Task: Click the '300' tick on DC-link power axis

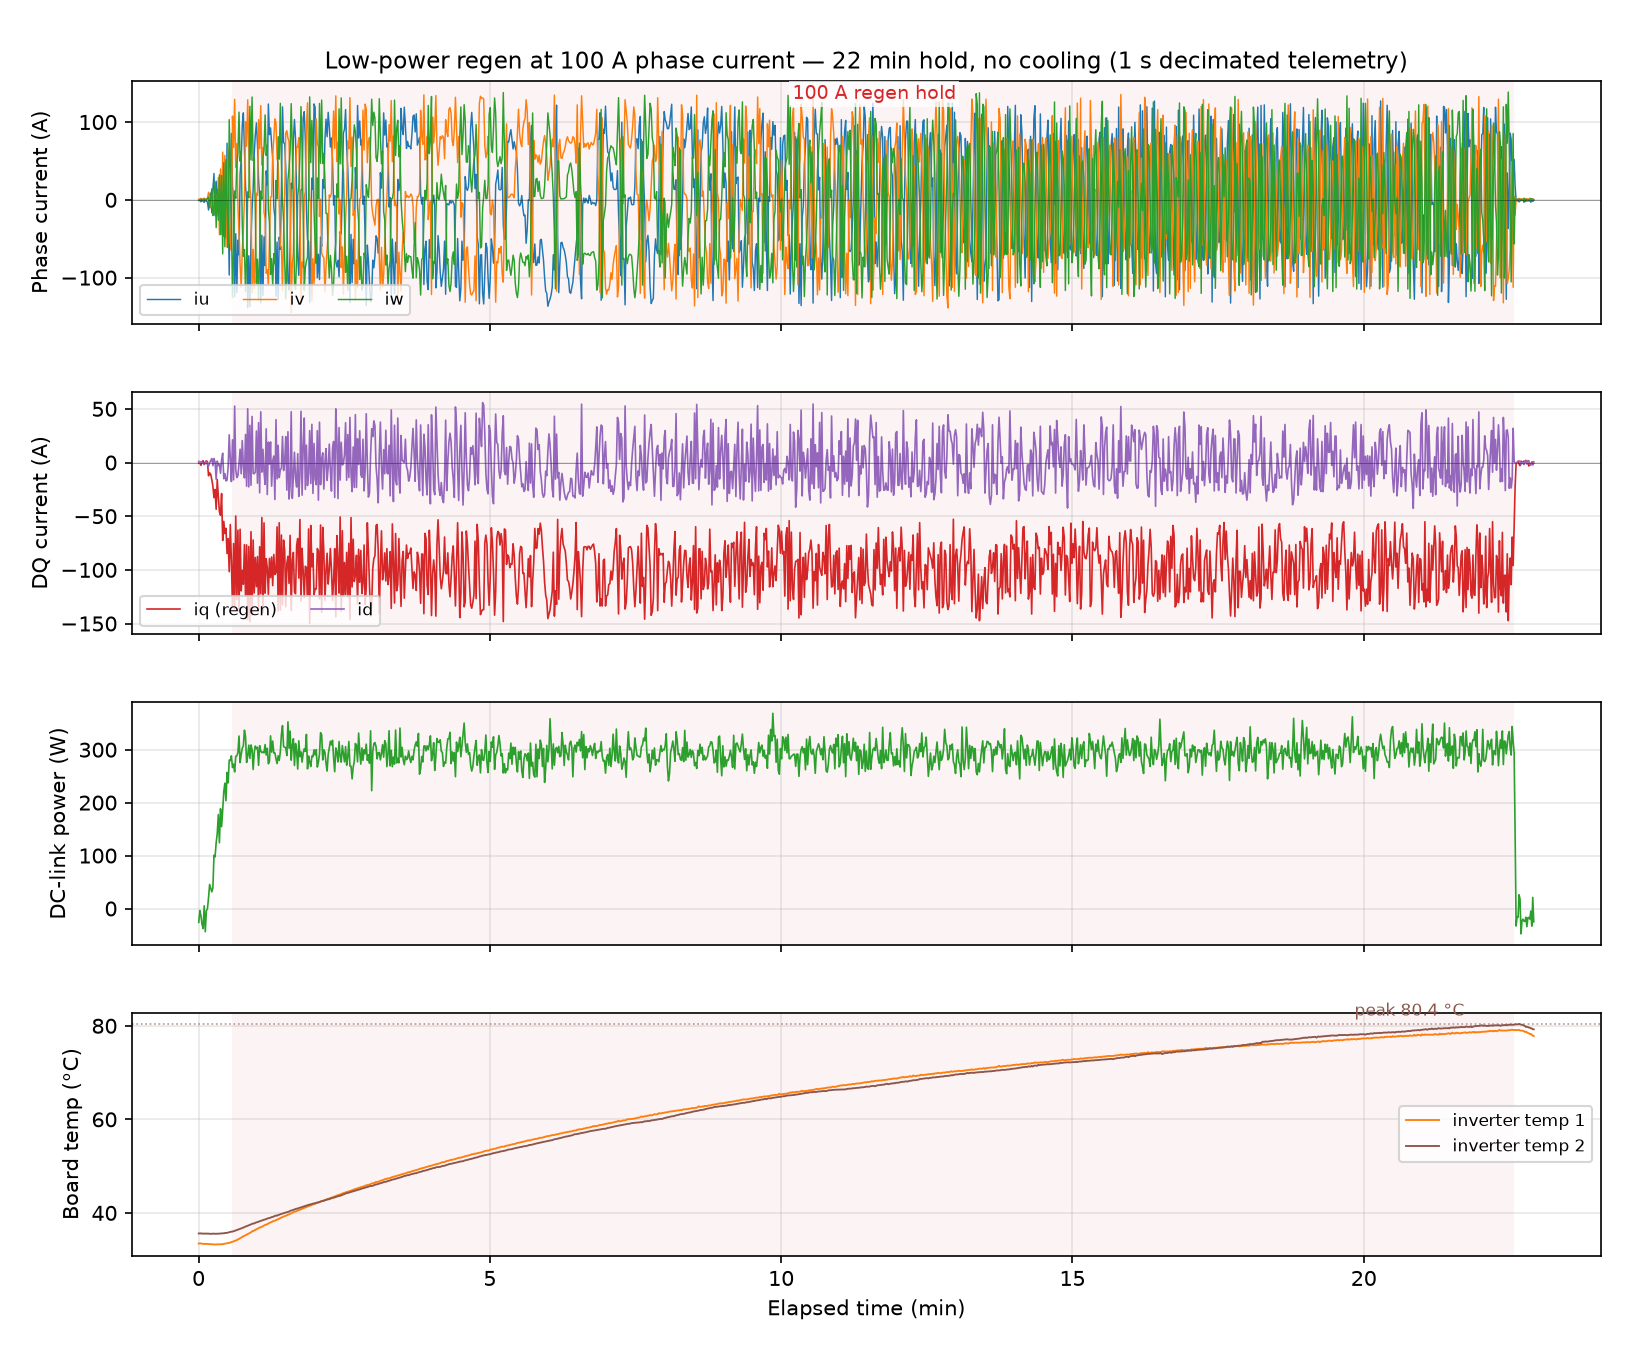Action: click(99, 750)
